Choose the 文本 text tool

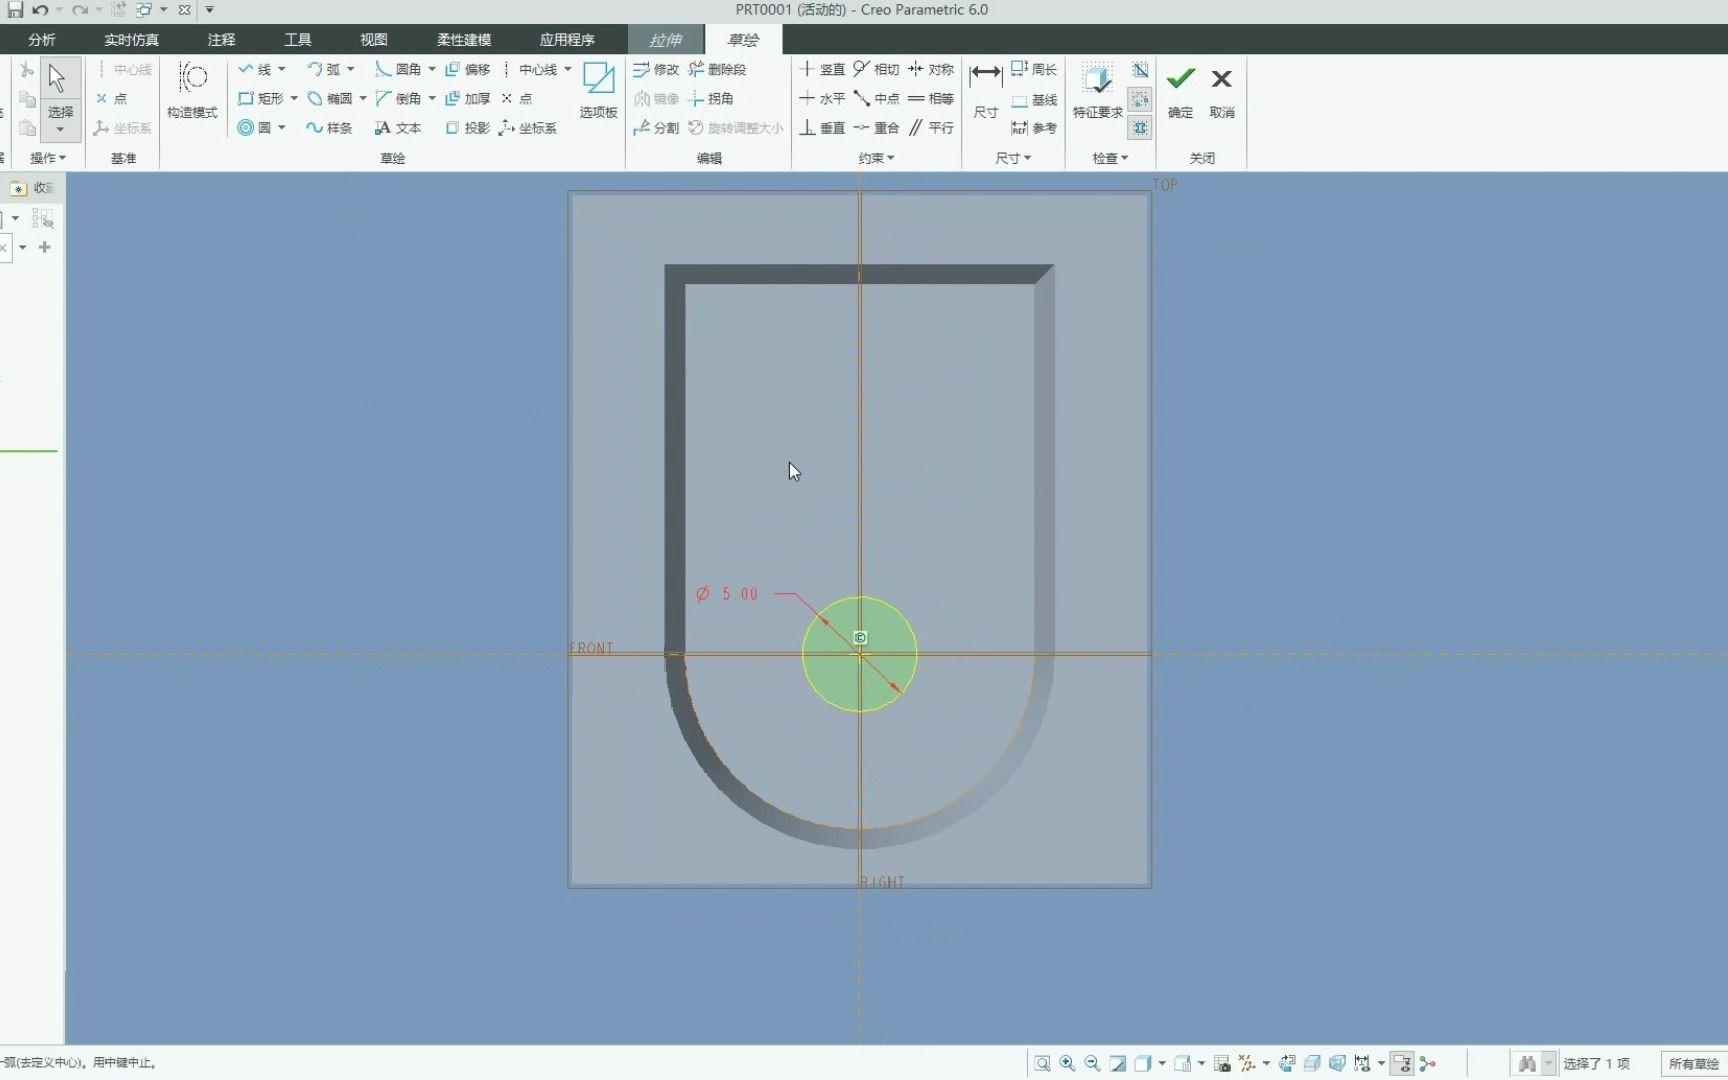(x=398, y=128)
